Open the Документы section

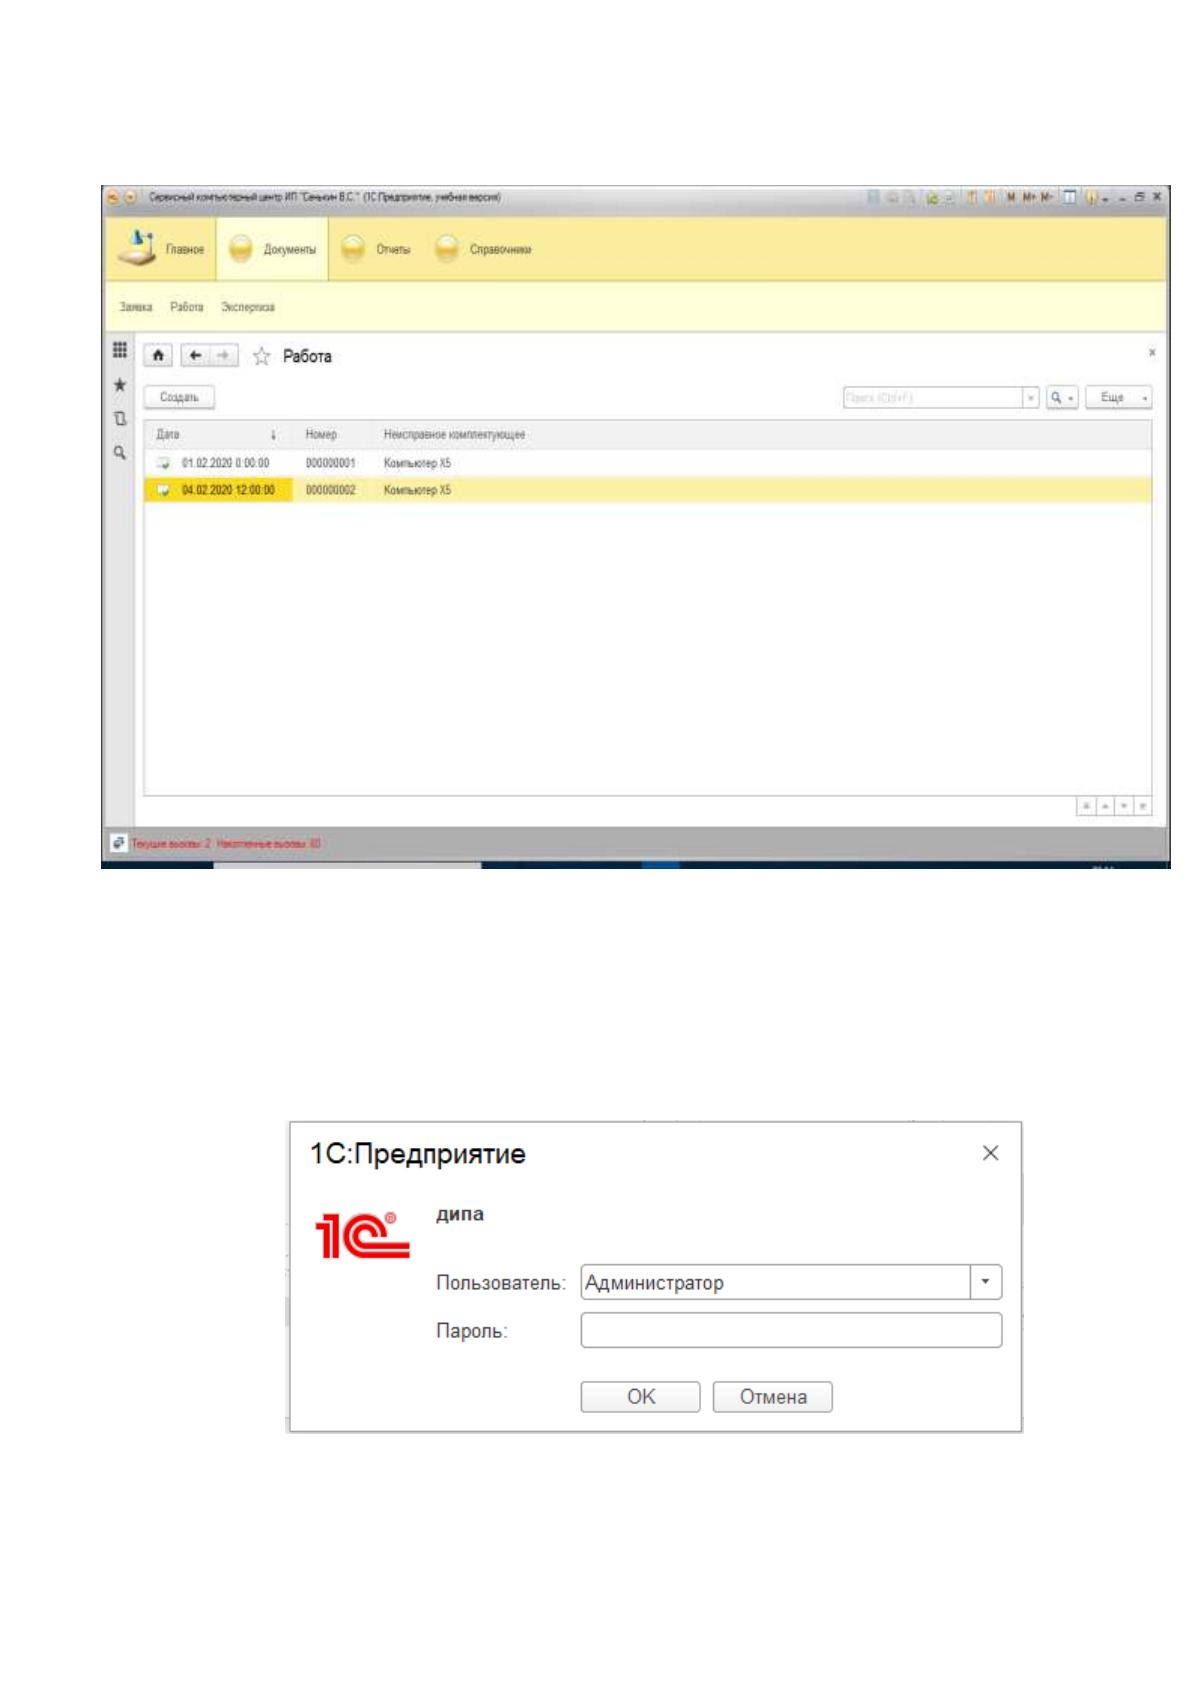tap(273, 249)
